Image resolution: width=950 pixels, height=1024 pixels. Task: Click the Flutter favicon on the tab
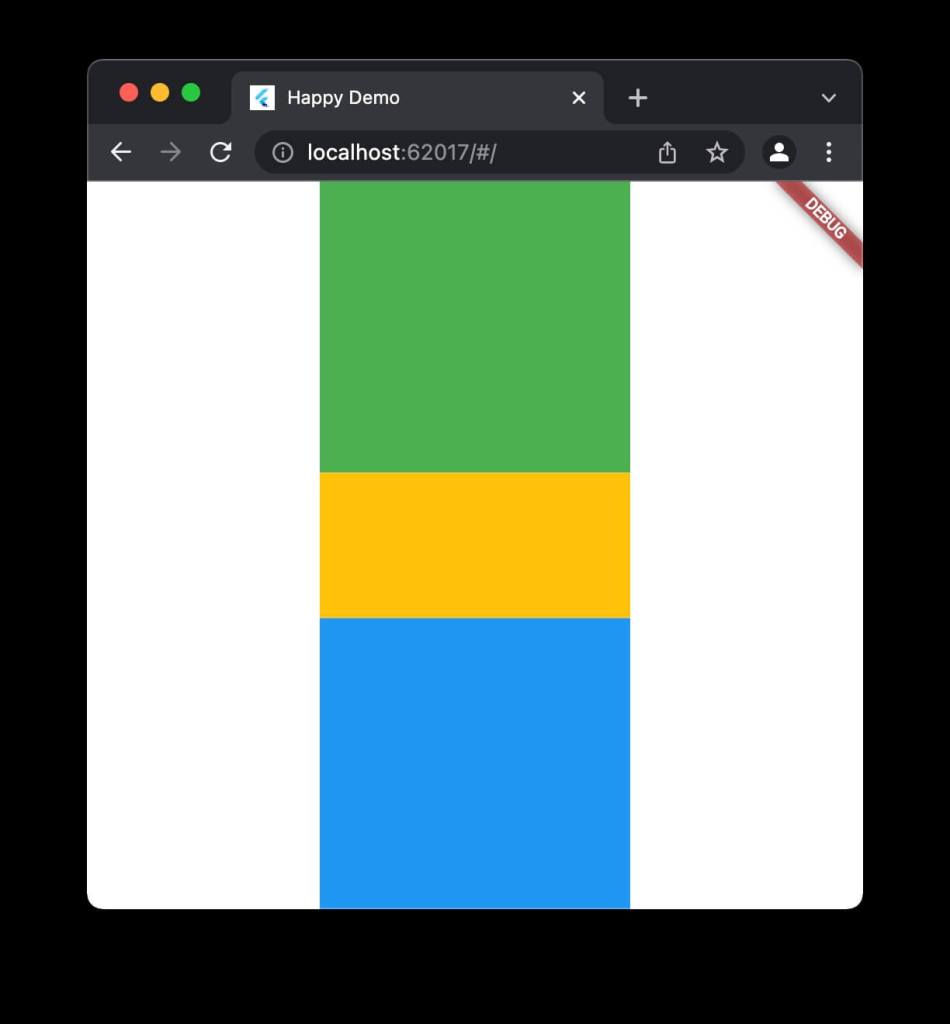(262, 97)
